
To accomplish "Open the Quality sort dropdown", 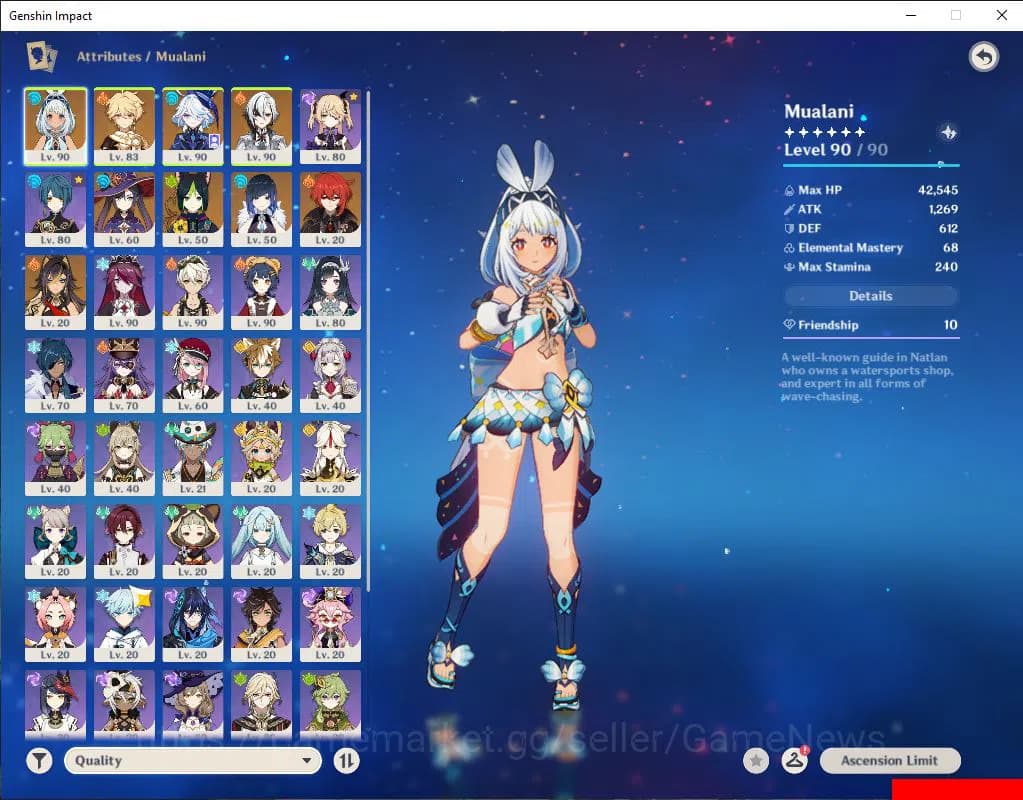I will (193, 760).
